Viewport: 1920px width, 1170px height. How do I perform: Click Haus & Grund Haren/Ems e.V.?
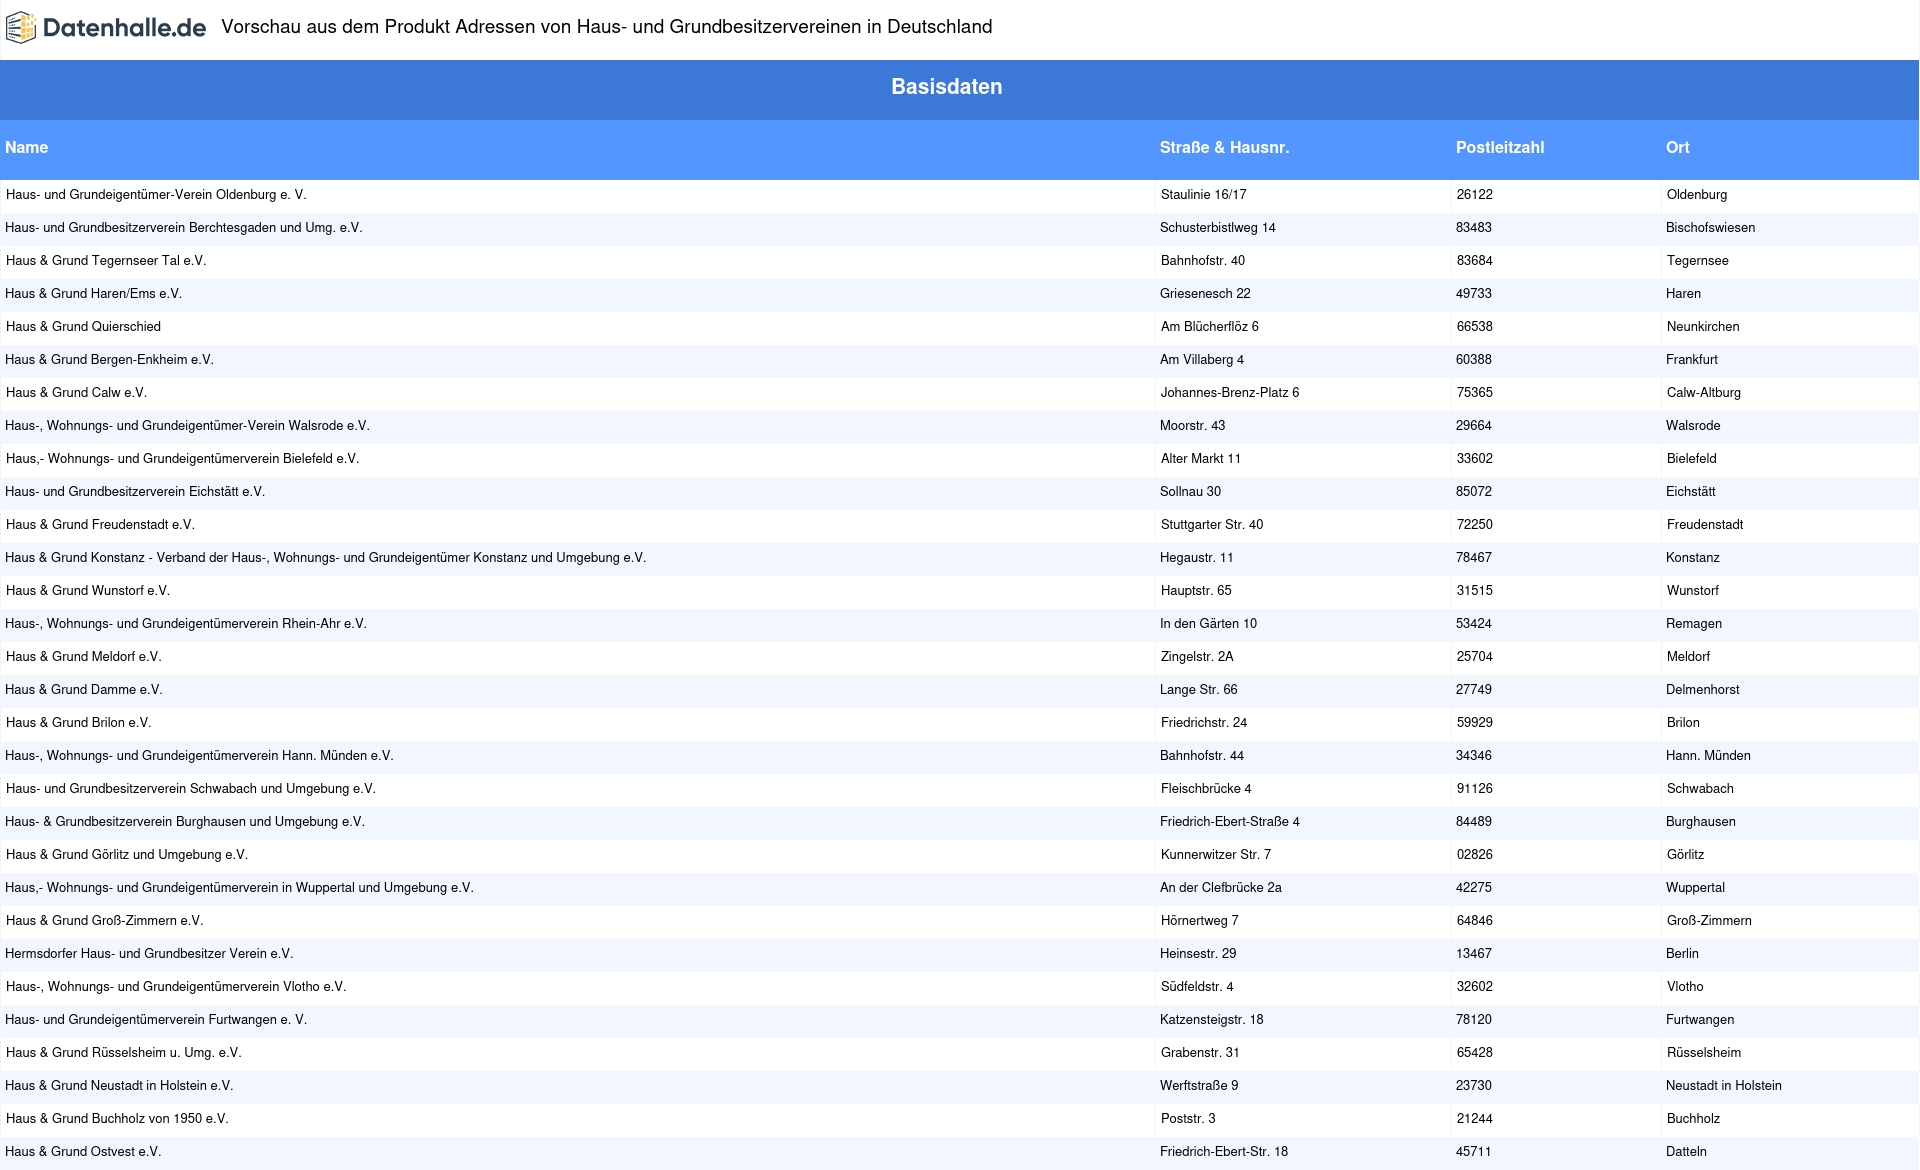coord(94,294)
